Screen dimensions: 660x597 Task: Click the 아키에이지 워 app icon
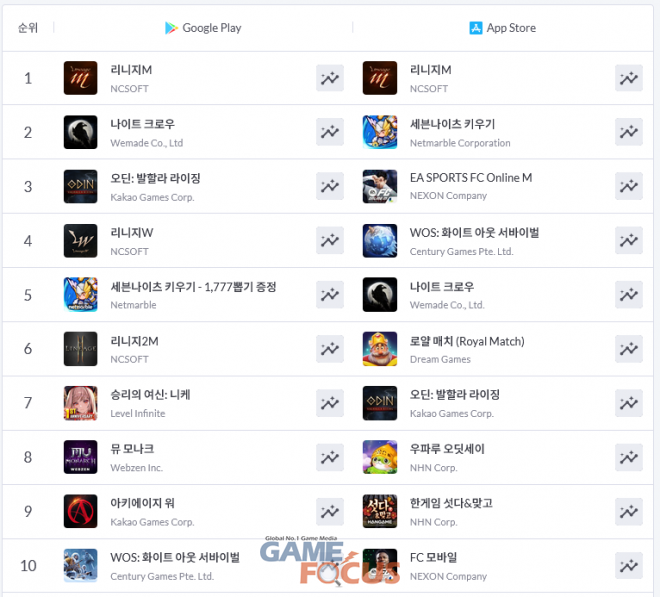[x=80, y=511]
